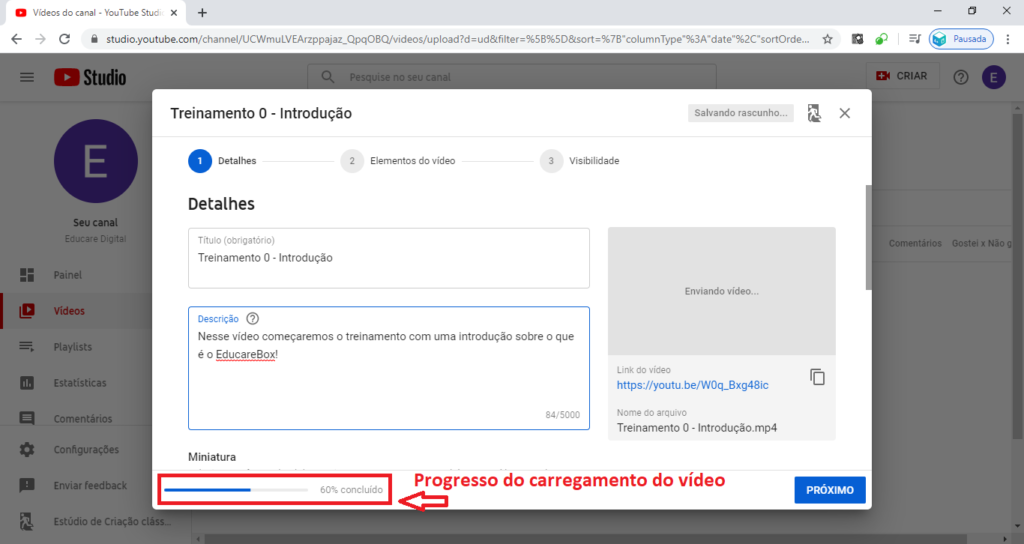Go to step 3 Visibilidade
Viewport: 1024px width, 544px height.
pyautogui.click(x=579, y=161)
